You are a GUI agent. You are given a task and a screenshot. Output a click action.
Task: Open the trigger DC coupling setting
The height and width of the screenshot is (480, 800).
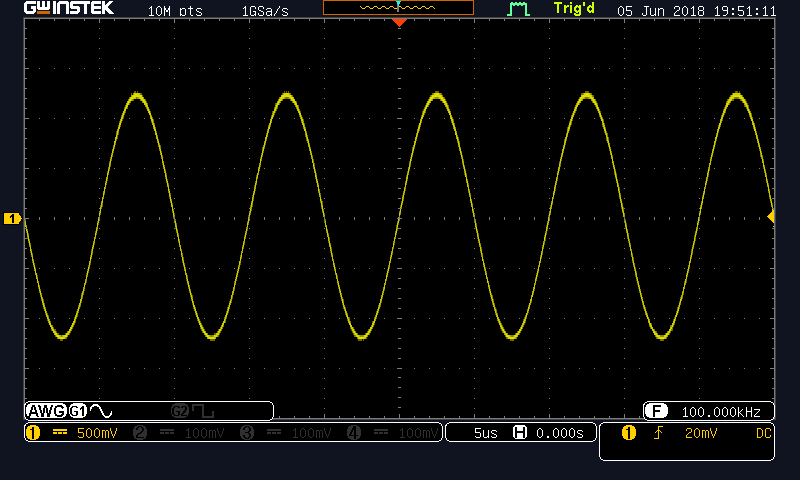763,433
